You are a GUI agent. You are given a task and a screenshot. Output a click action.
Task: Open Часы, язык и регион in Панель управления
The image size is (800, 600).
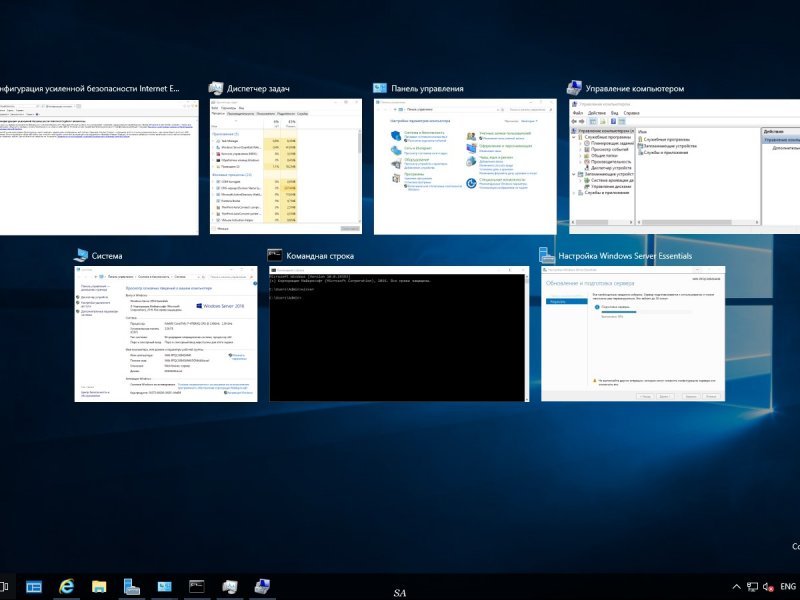(496, 158)
